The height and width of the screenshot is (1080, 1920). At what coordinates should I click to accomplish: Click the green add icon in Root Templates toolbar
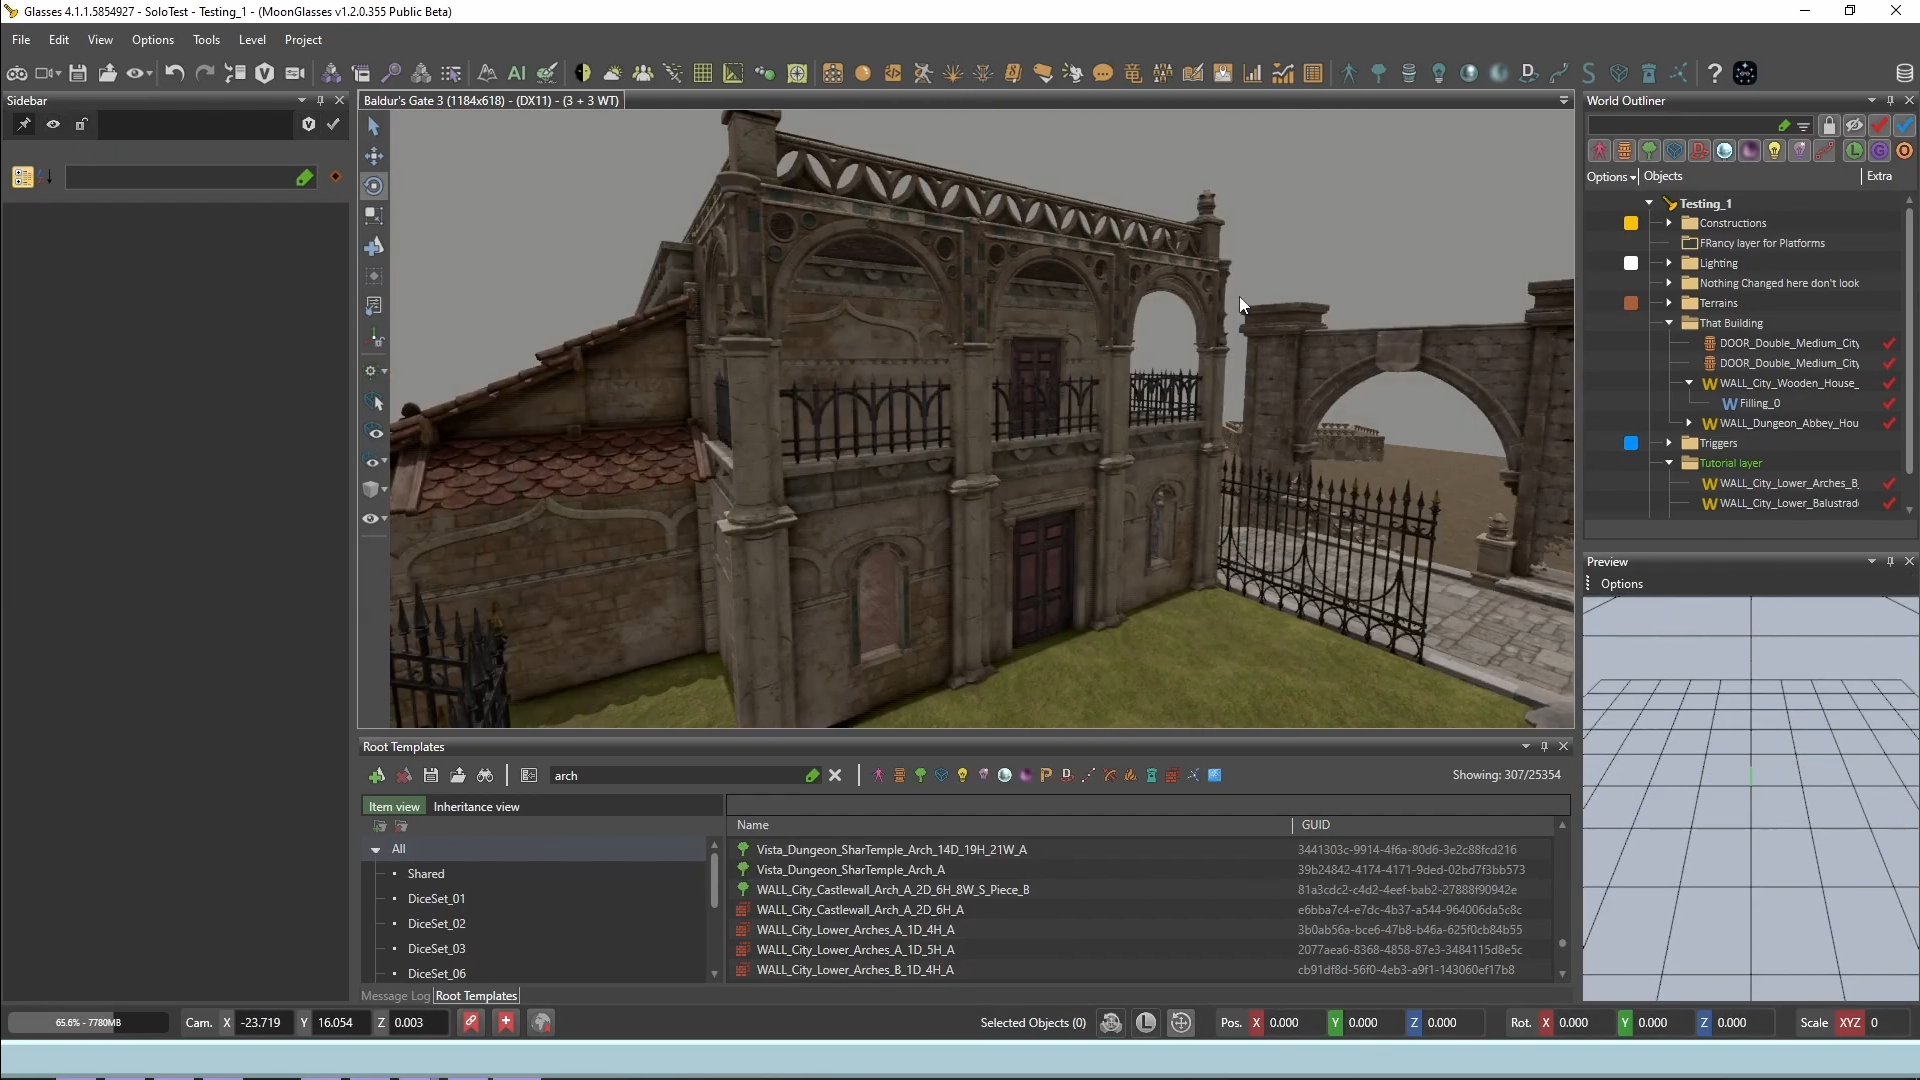coord(378,775)
